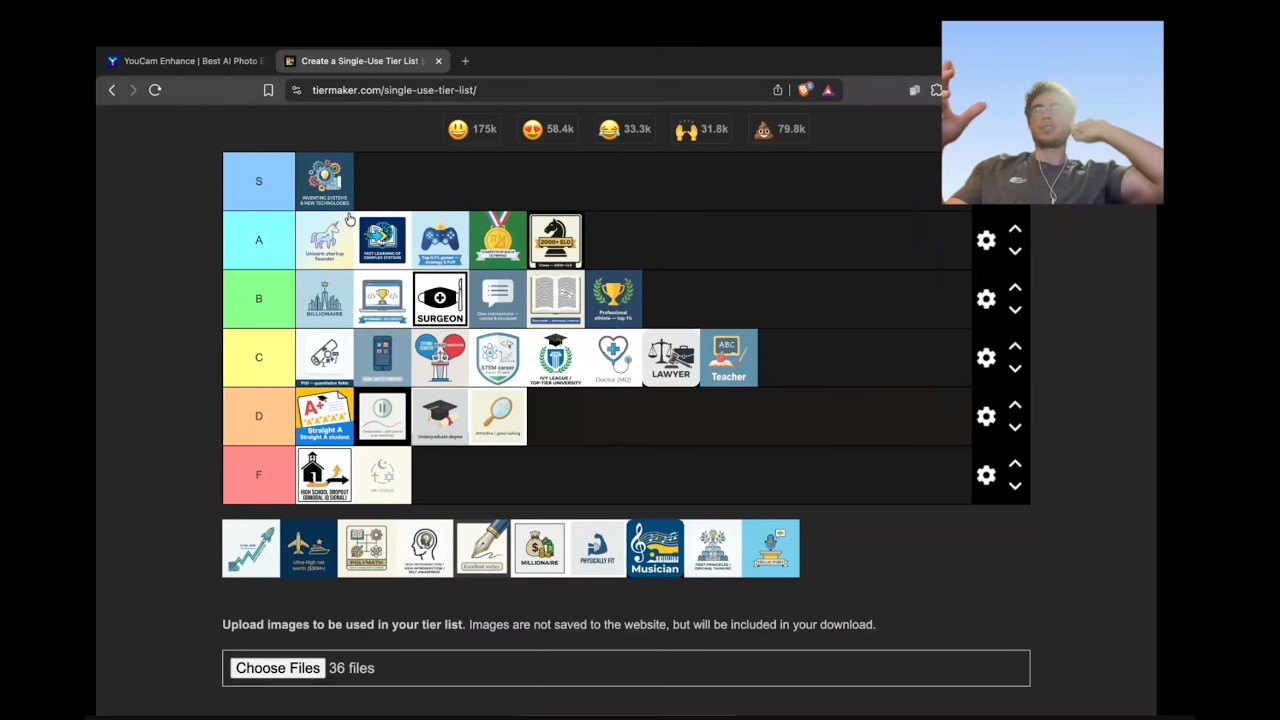Select the Excellent writer fountain pen tile
Image resolution: width=1280 pixels, height=720 pixels.
point(482,548)
